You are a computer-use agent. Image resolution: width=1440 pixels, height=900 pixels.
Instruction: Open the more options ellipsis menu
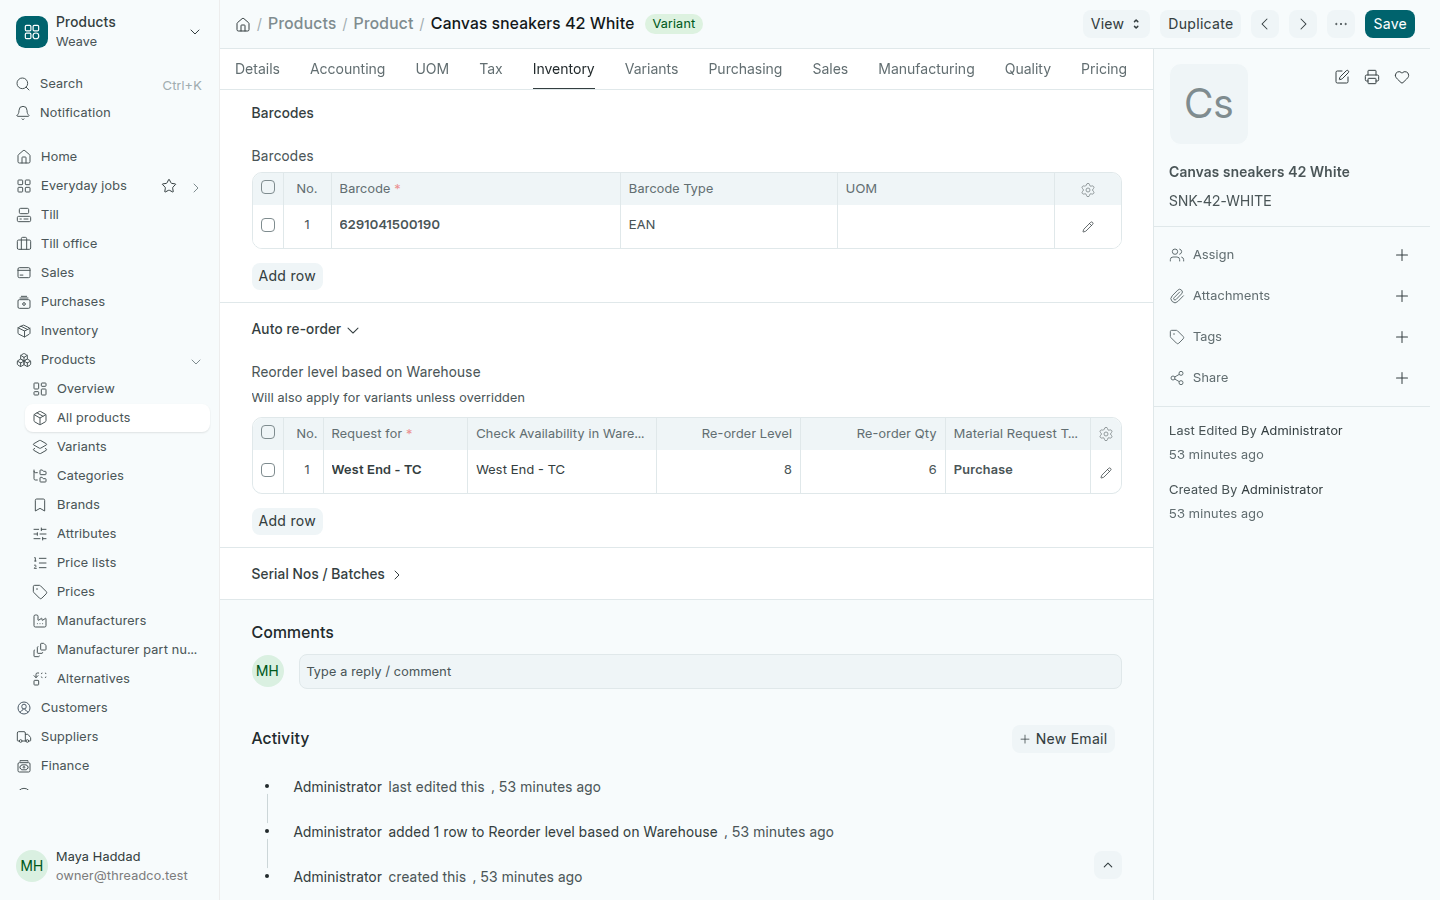pyautogui.click(x=1341, y=24)
